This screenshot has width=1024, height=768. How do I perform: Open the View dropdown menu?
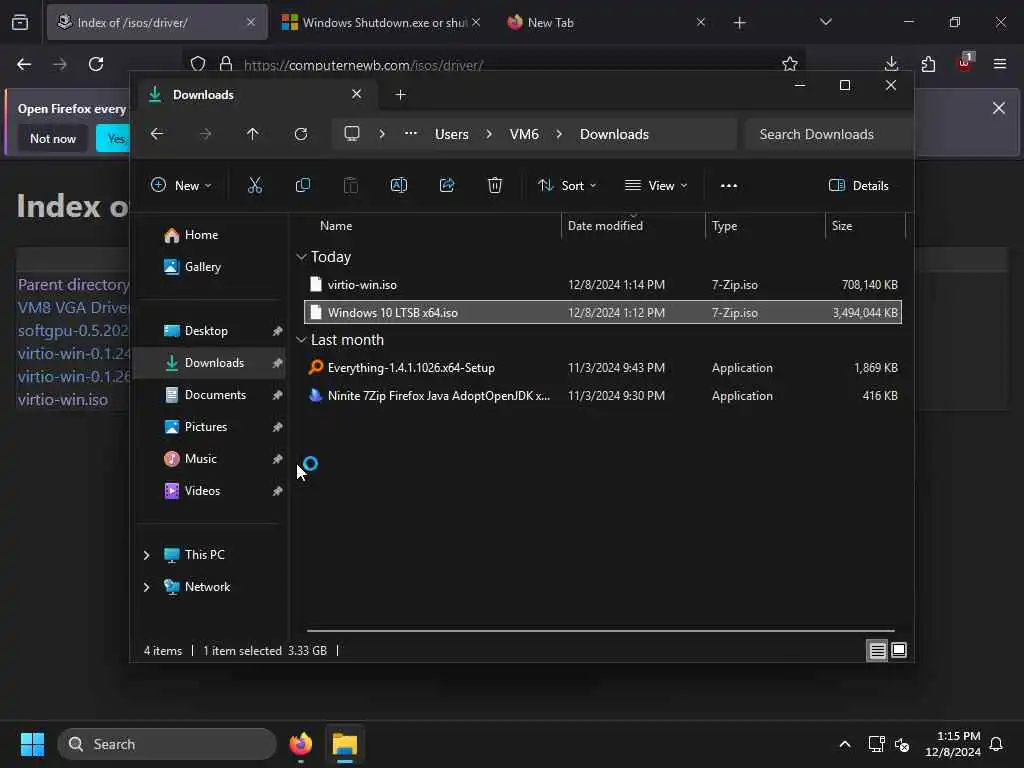(x=656, y=185)
